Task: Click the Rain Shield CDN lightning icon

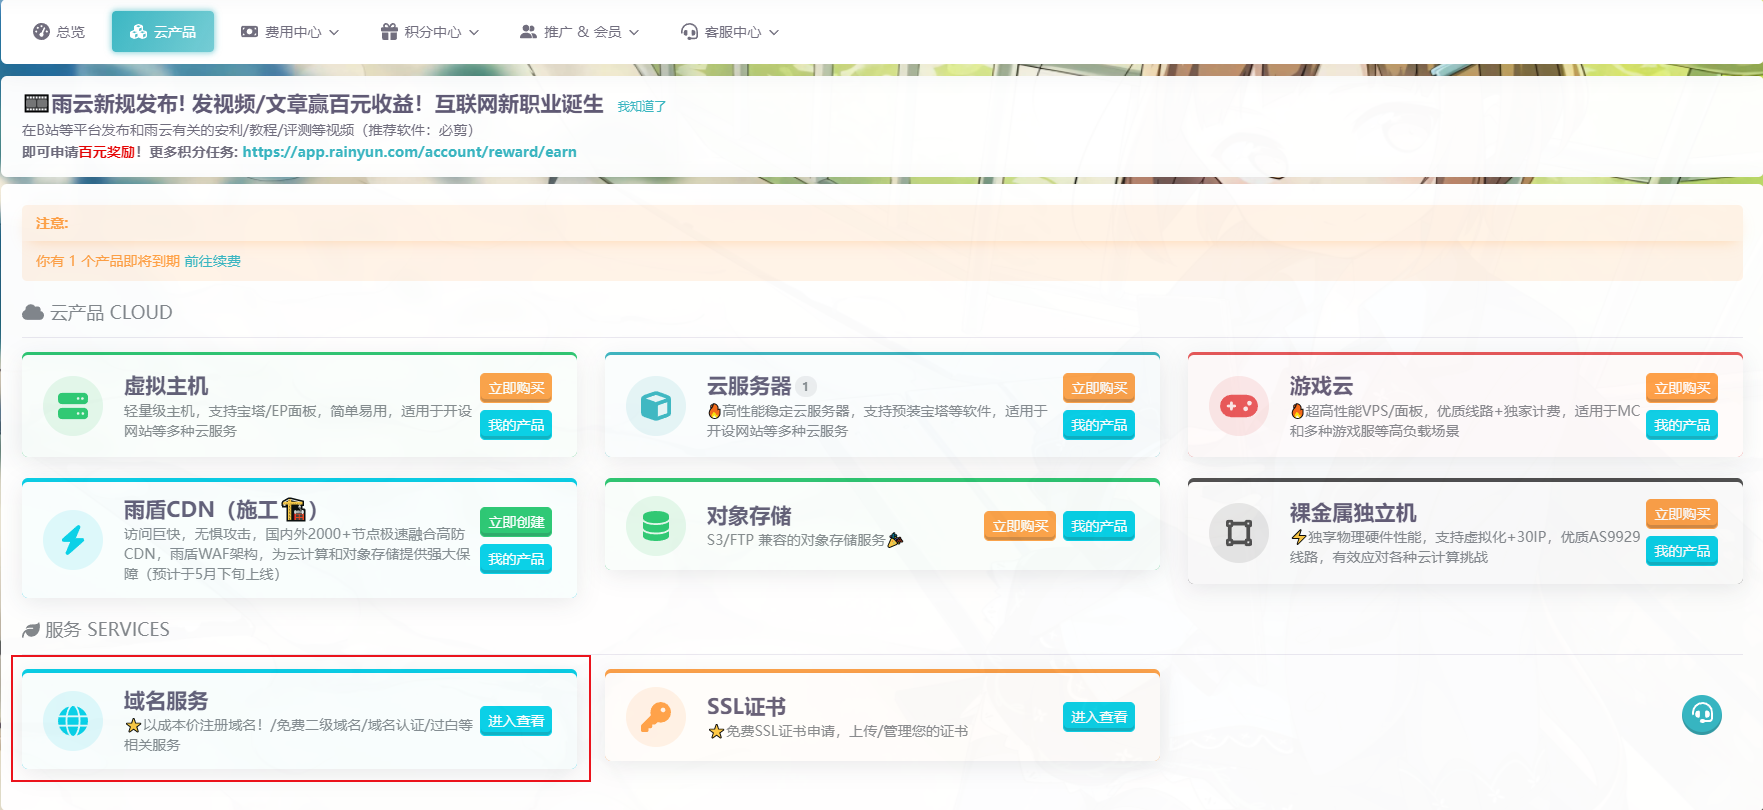Action: click(x=73, y=540)
